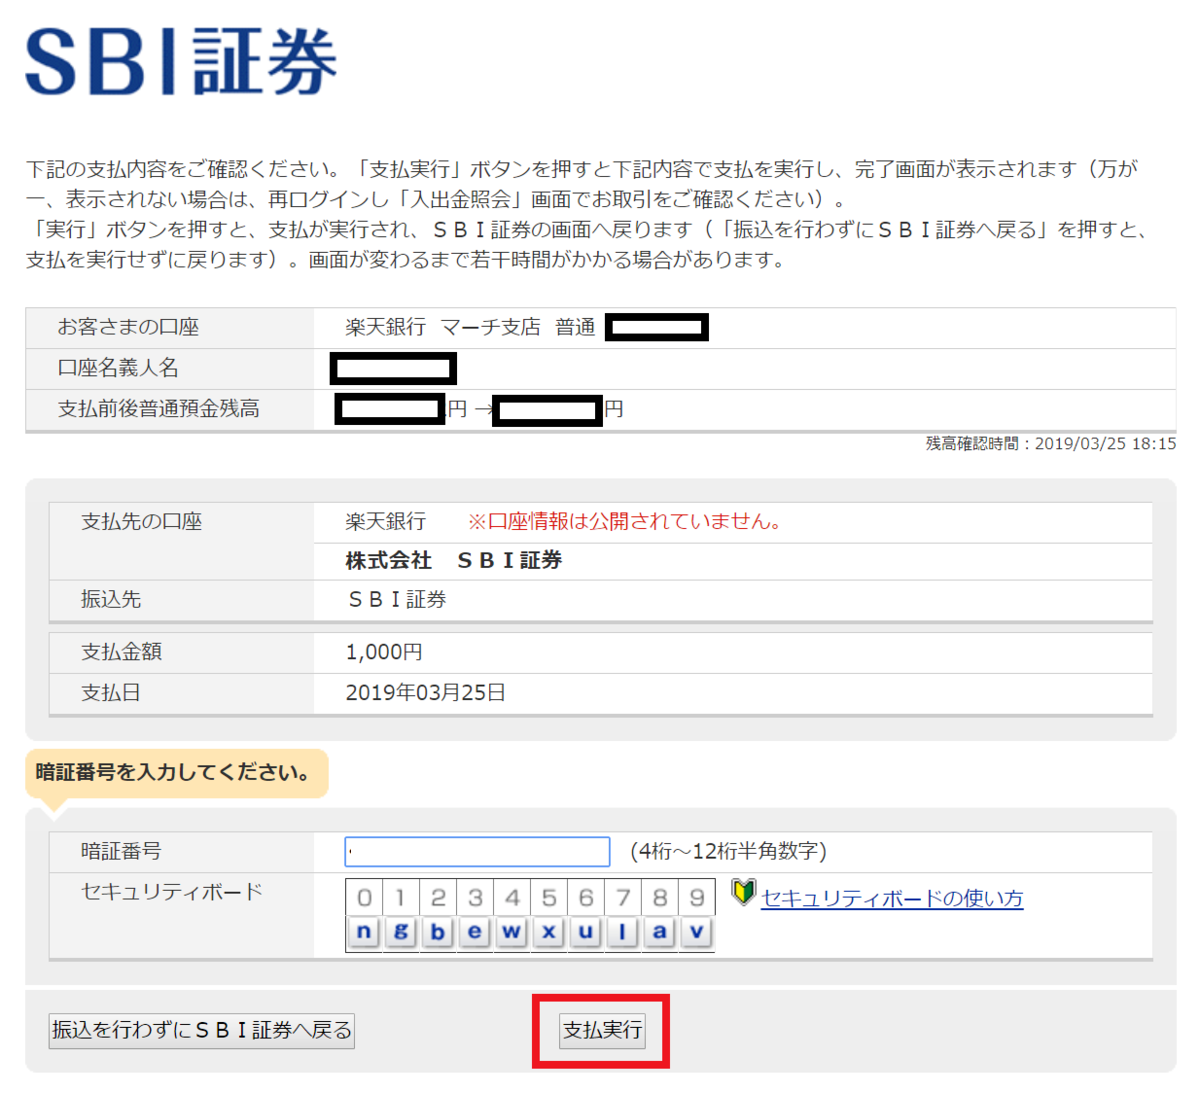Viewport: 1200px width, 1093px height.
Task: Click the red ※口座情報は公開されていません notice
Action: point(625,521)
